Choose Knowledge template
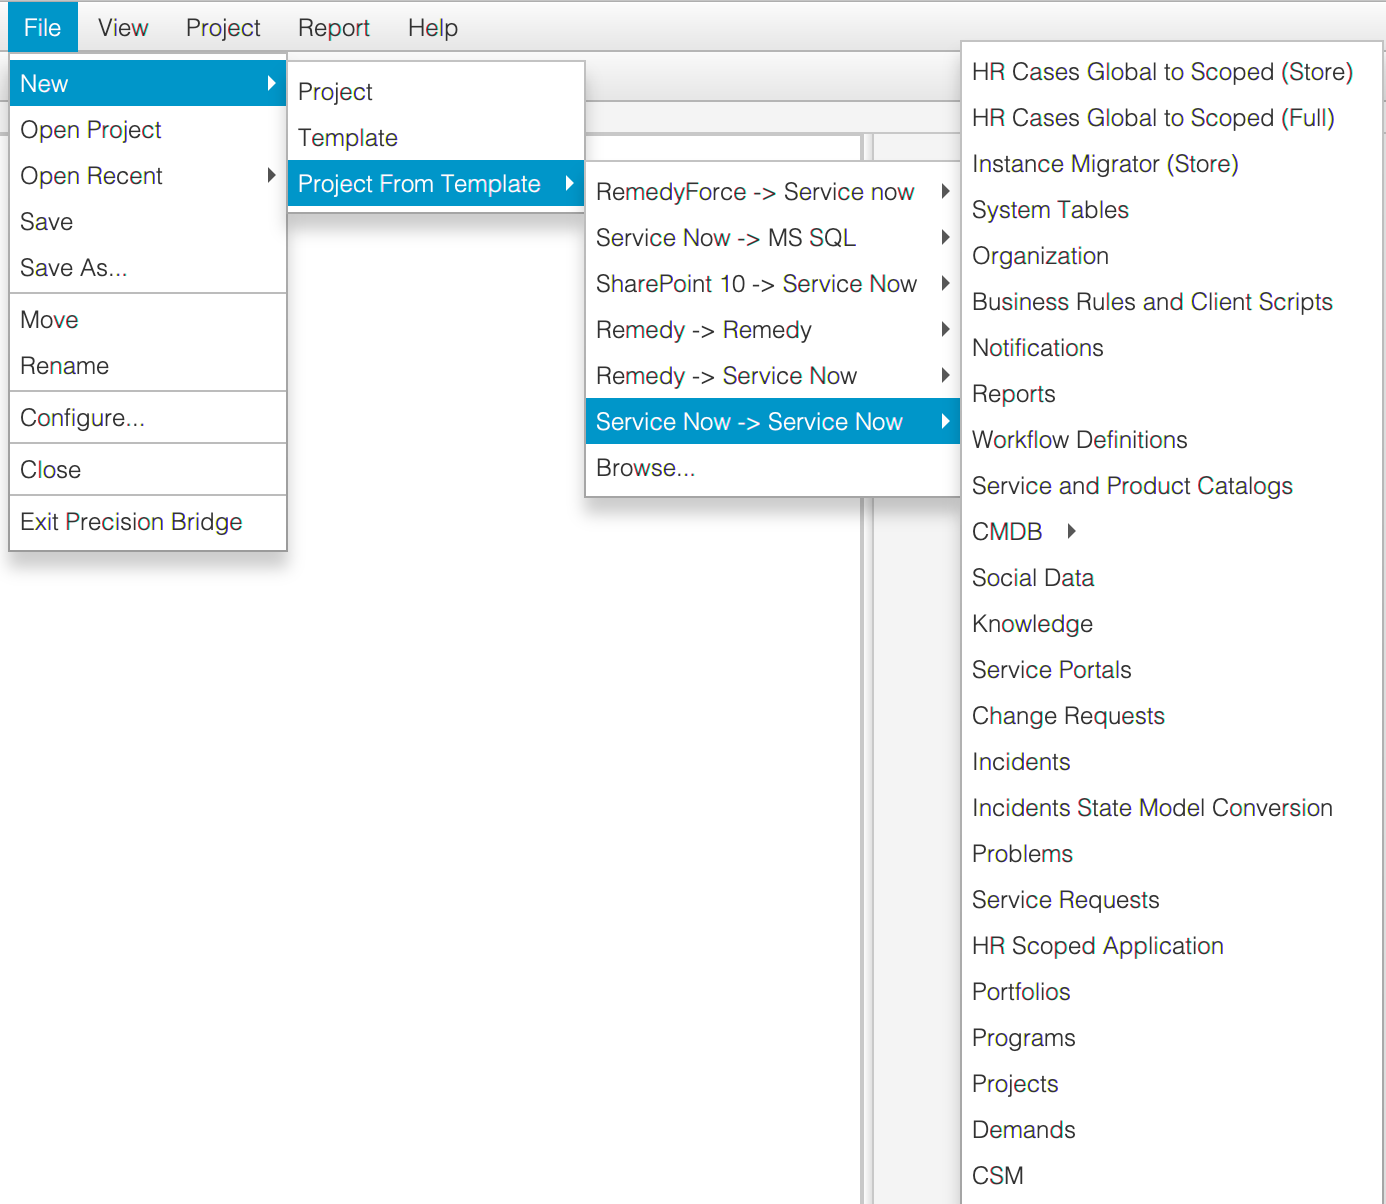 pyautogui.click(x=1172, y=623)
